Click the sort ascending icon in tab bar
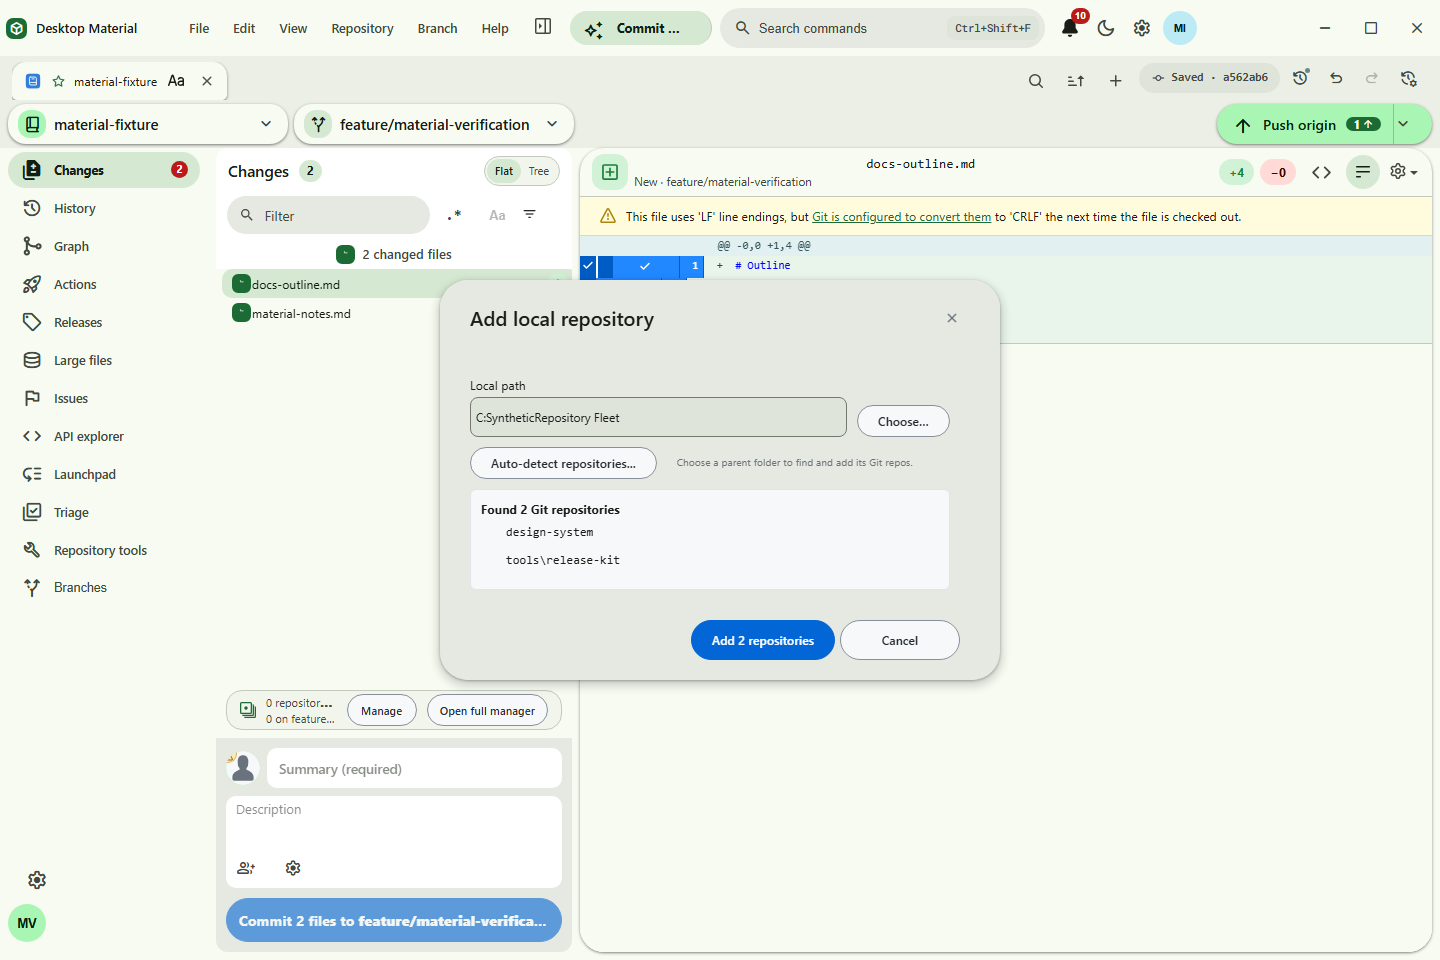Image resolution: width=1440 pixels, height=960 pixels. click(x=1076, y=81)
